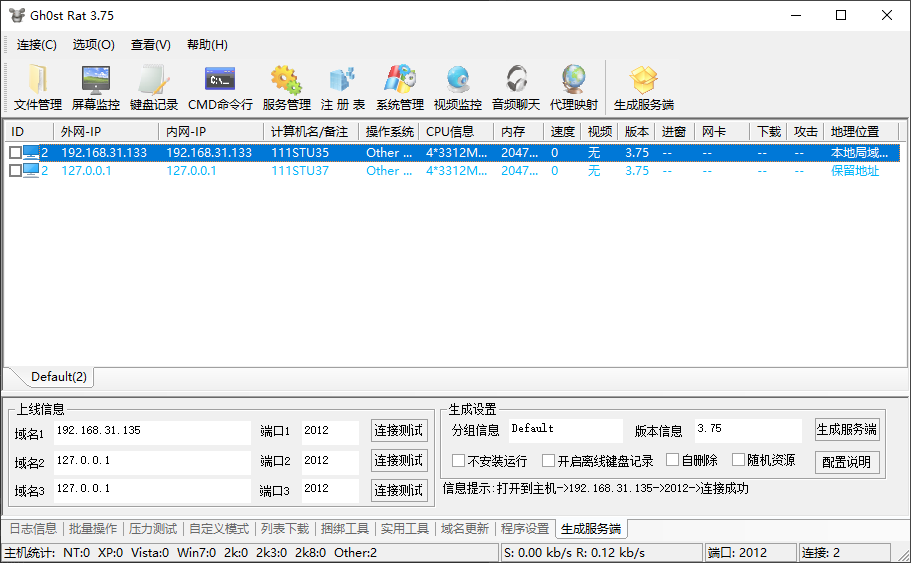Click the 111STU35 computer name cell
This screenshot has width=911, height=563.
[300, 153]
